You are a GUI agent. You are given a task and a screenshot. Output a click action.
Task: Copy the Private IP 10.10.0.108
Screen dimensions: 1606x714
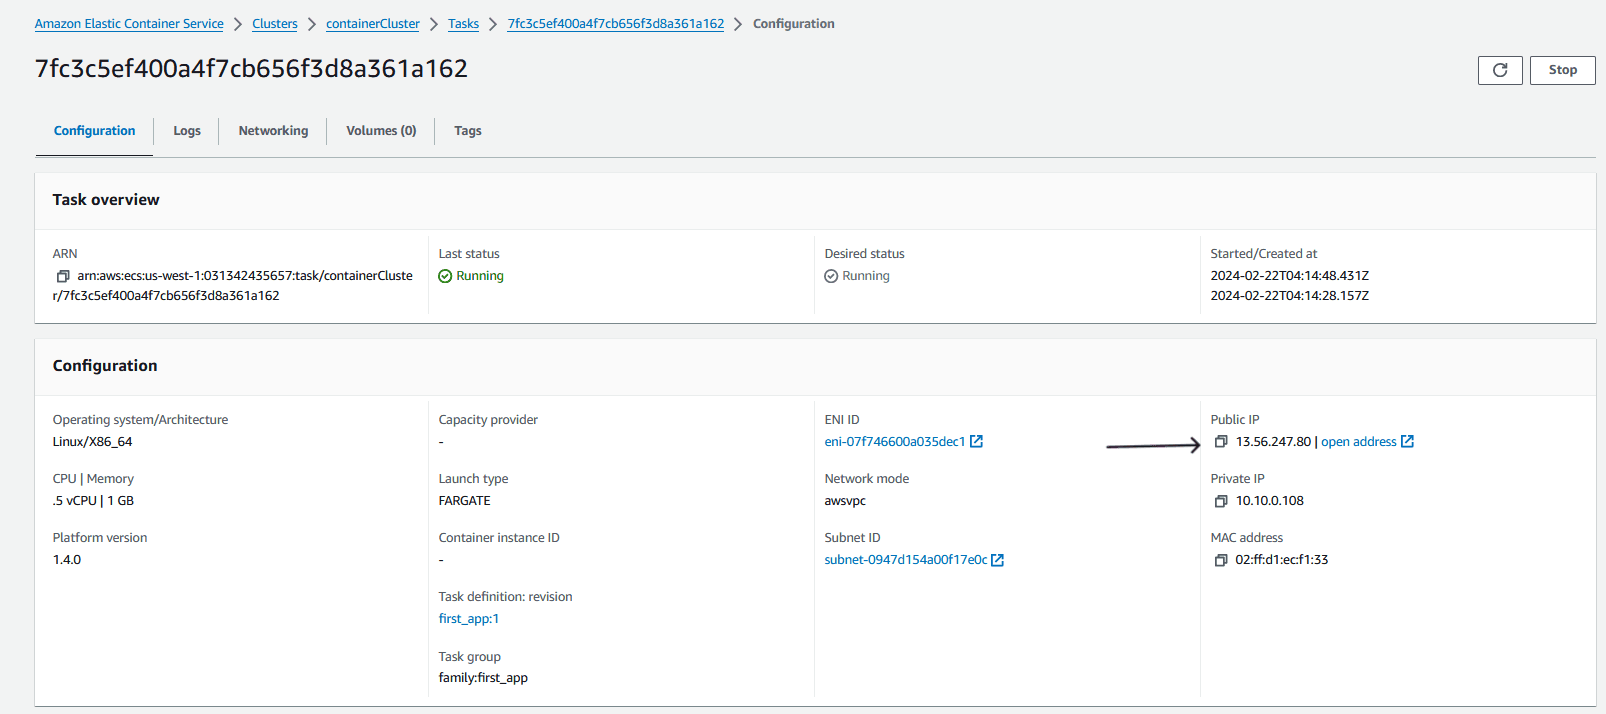coord(1220,501)
